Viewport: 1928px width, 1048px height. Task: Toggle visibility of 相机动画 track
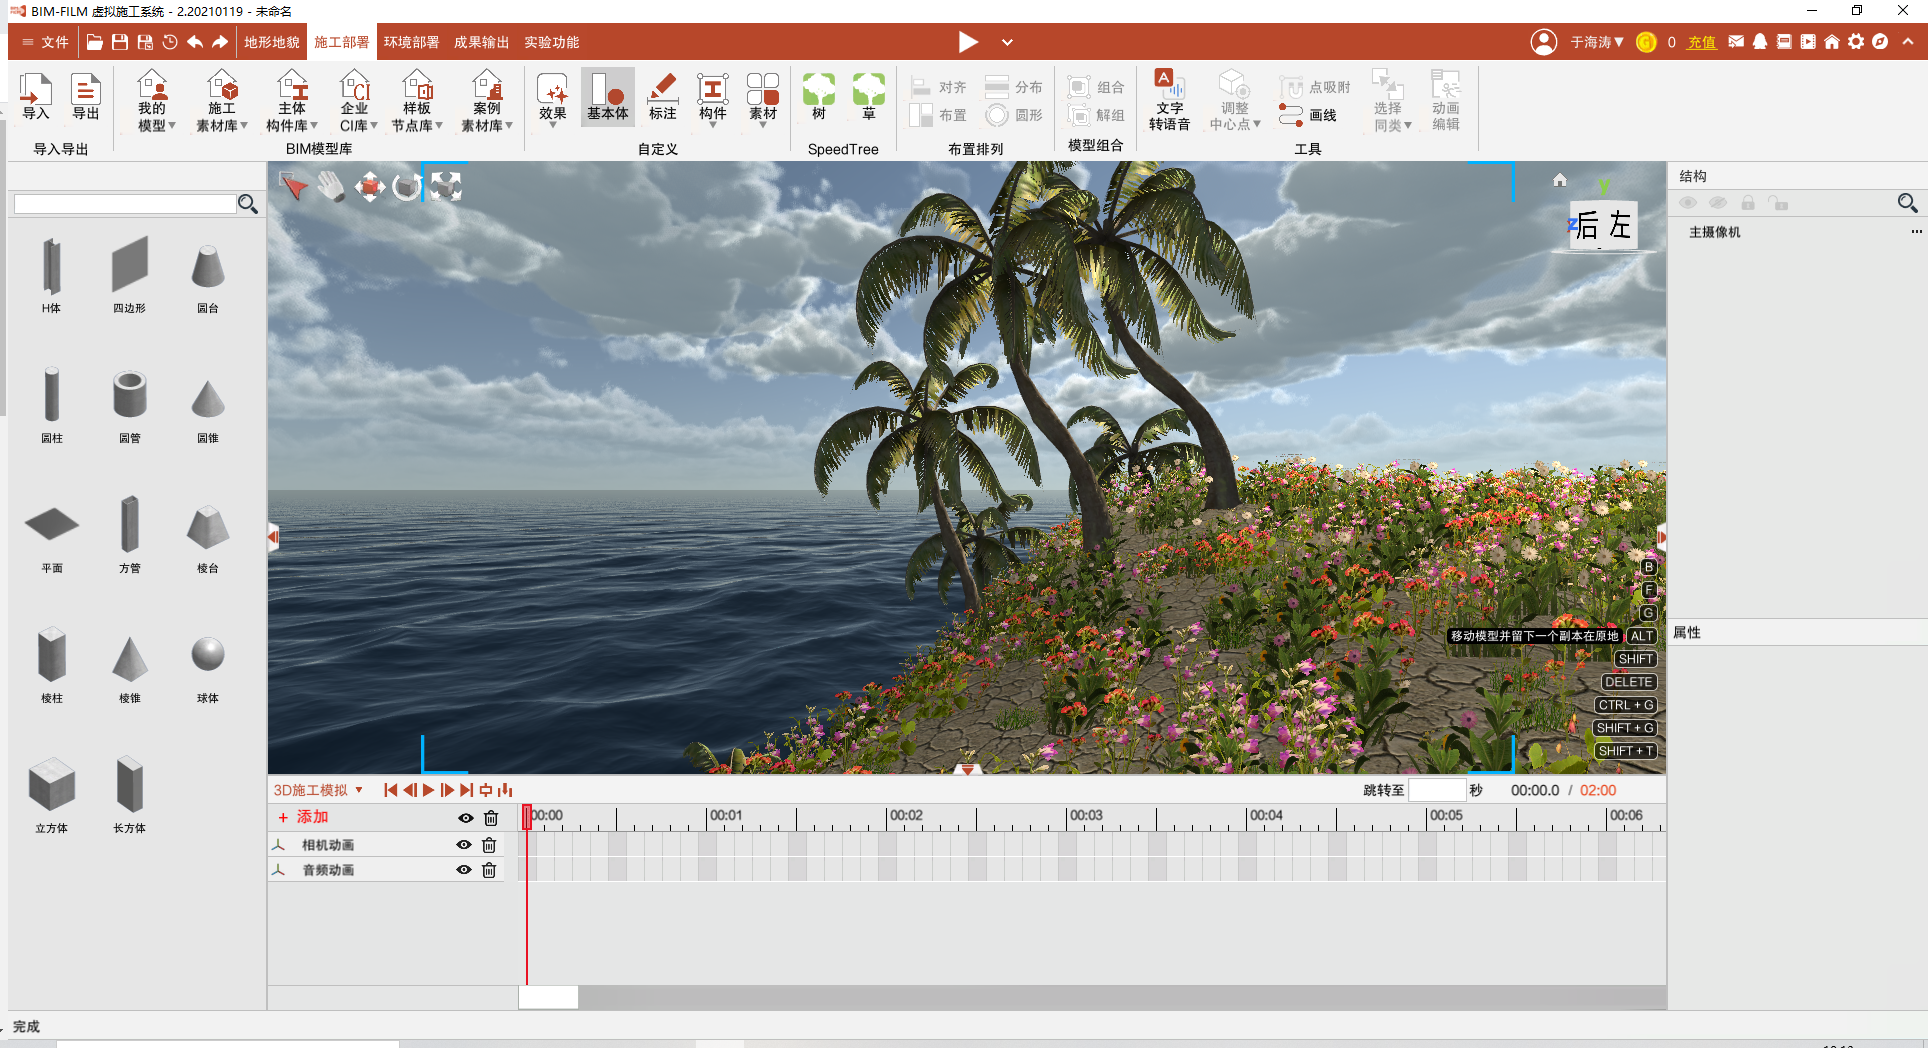pyautogui.click(x=464, y=845)
